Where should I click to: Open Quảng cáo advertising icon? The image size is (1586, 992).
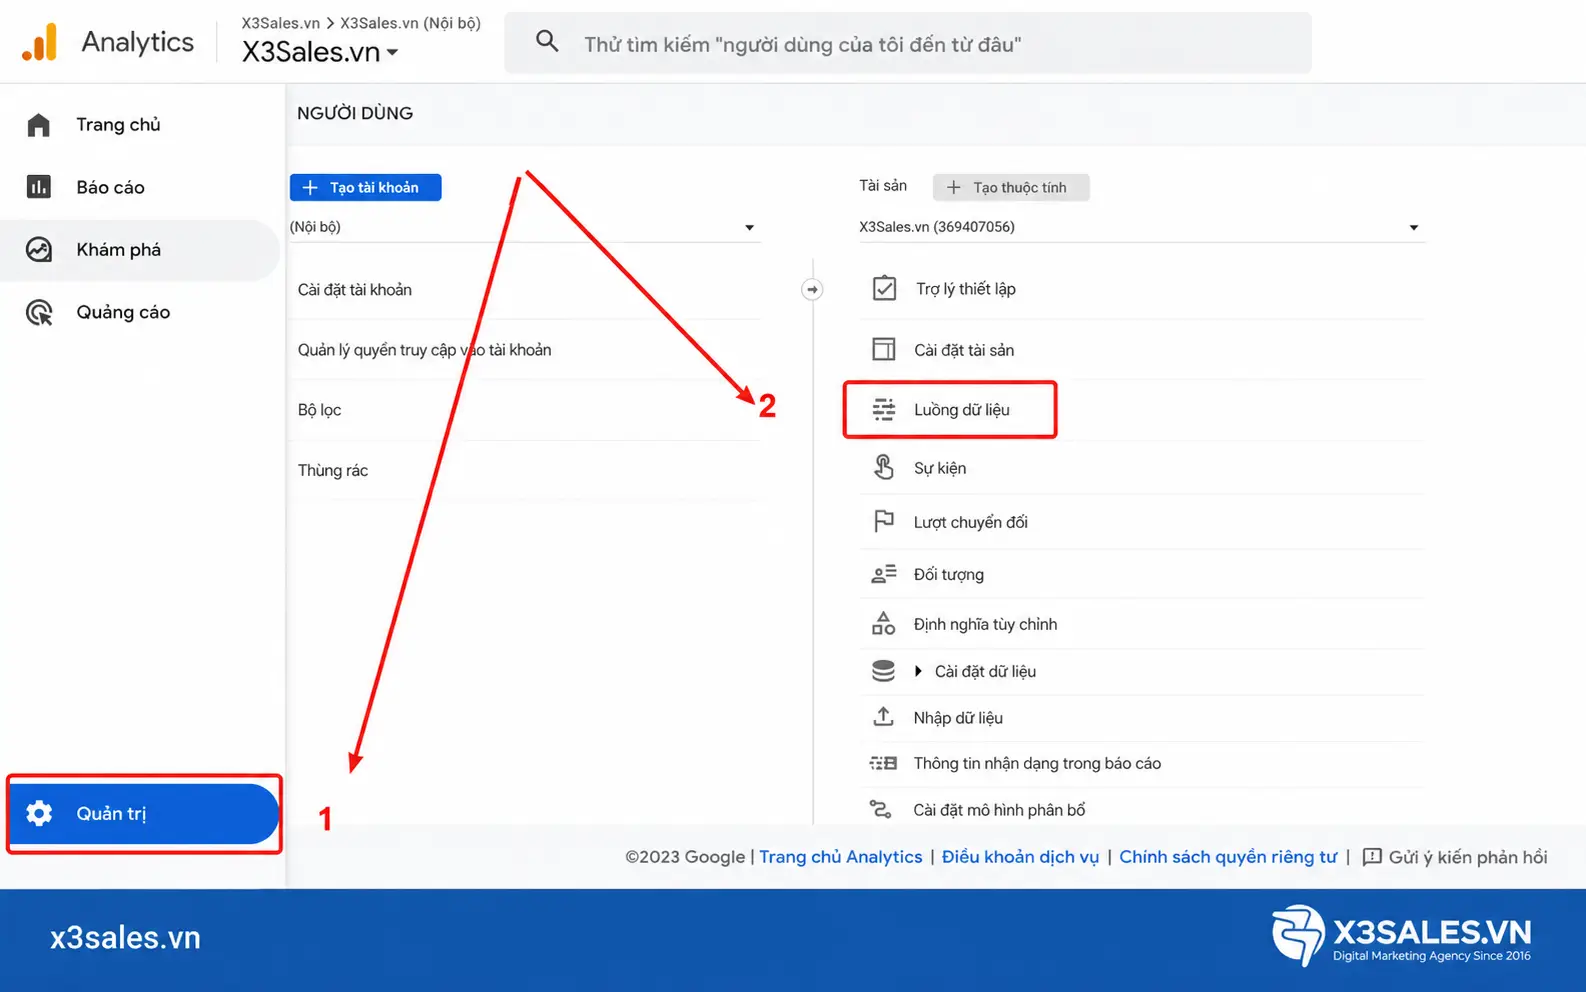tap(39, 313)
